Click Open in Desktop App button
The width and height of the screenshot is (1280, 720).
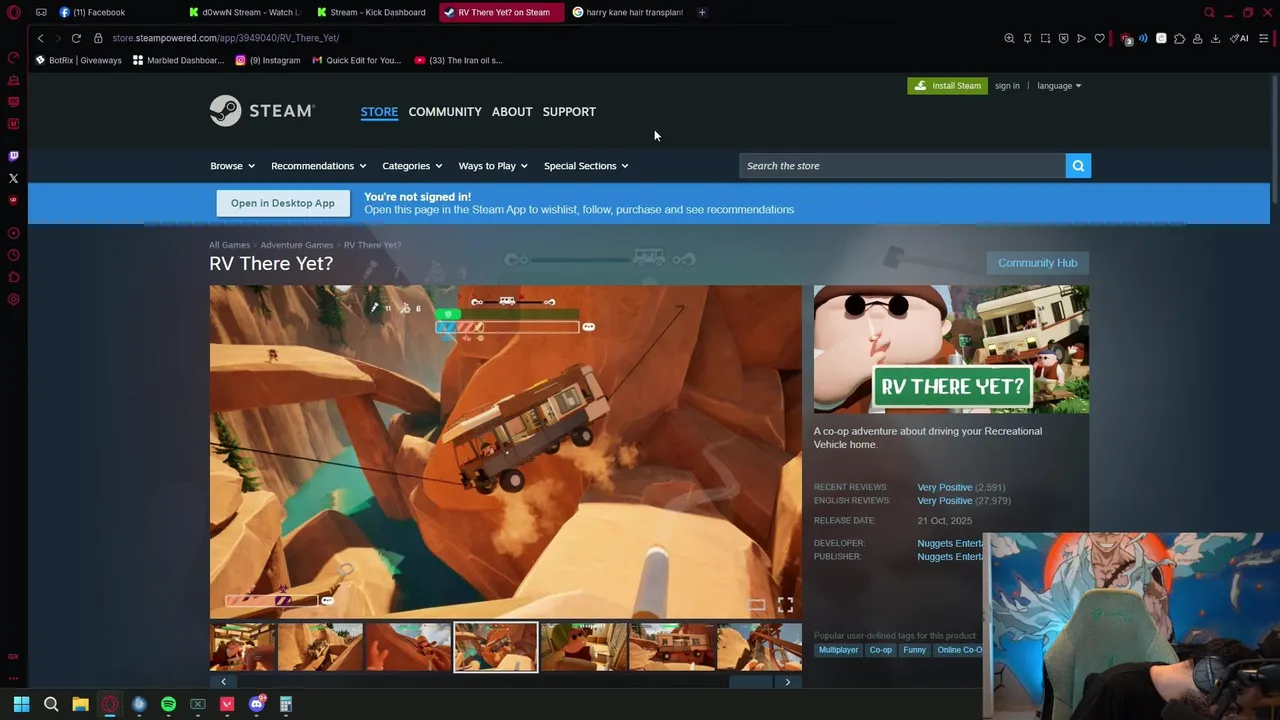click(x=283, y=203)
